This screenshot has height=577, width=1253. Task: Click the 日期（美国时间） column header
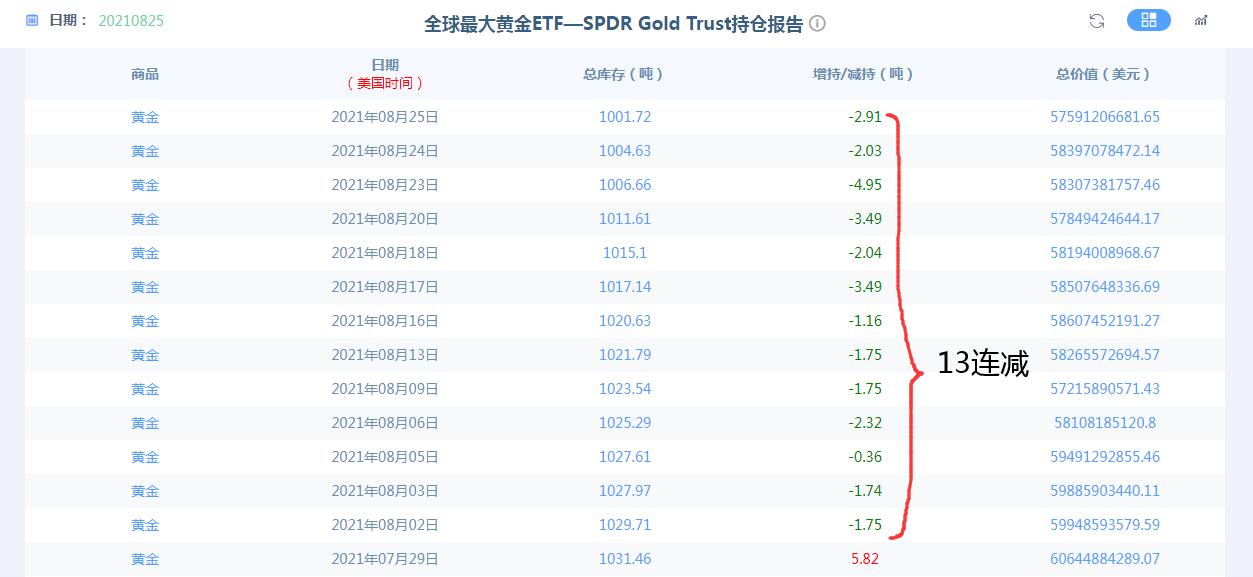point(385,74)
